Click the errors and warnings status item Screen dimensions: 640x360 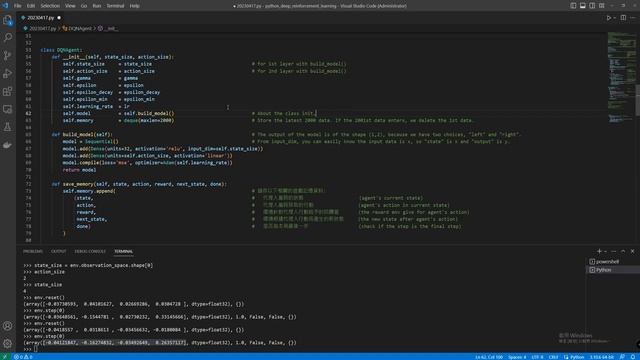pos(23,357)
